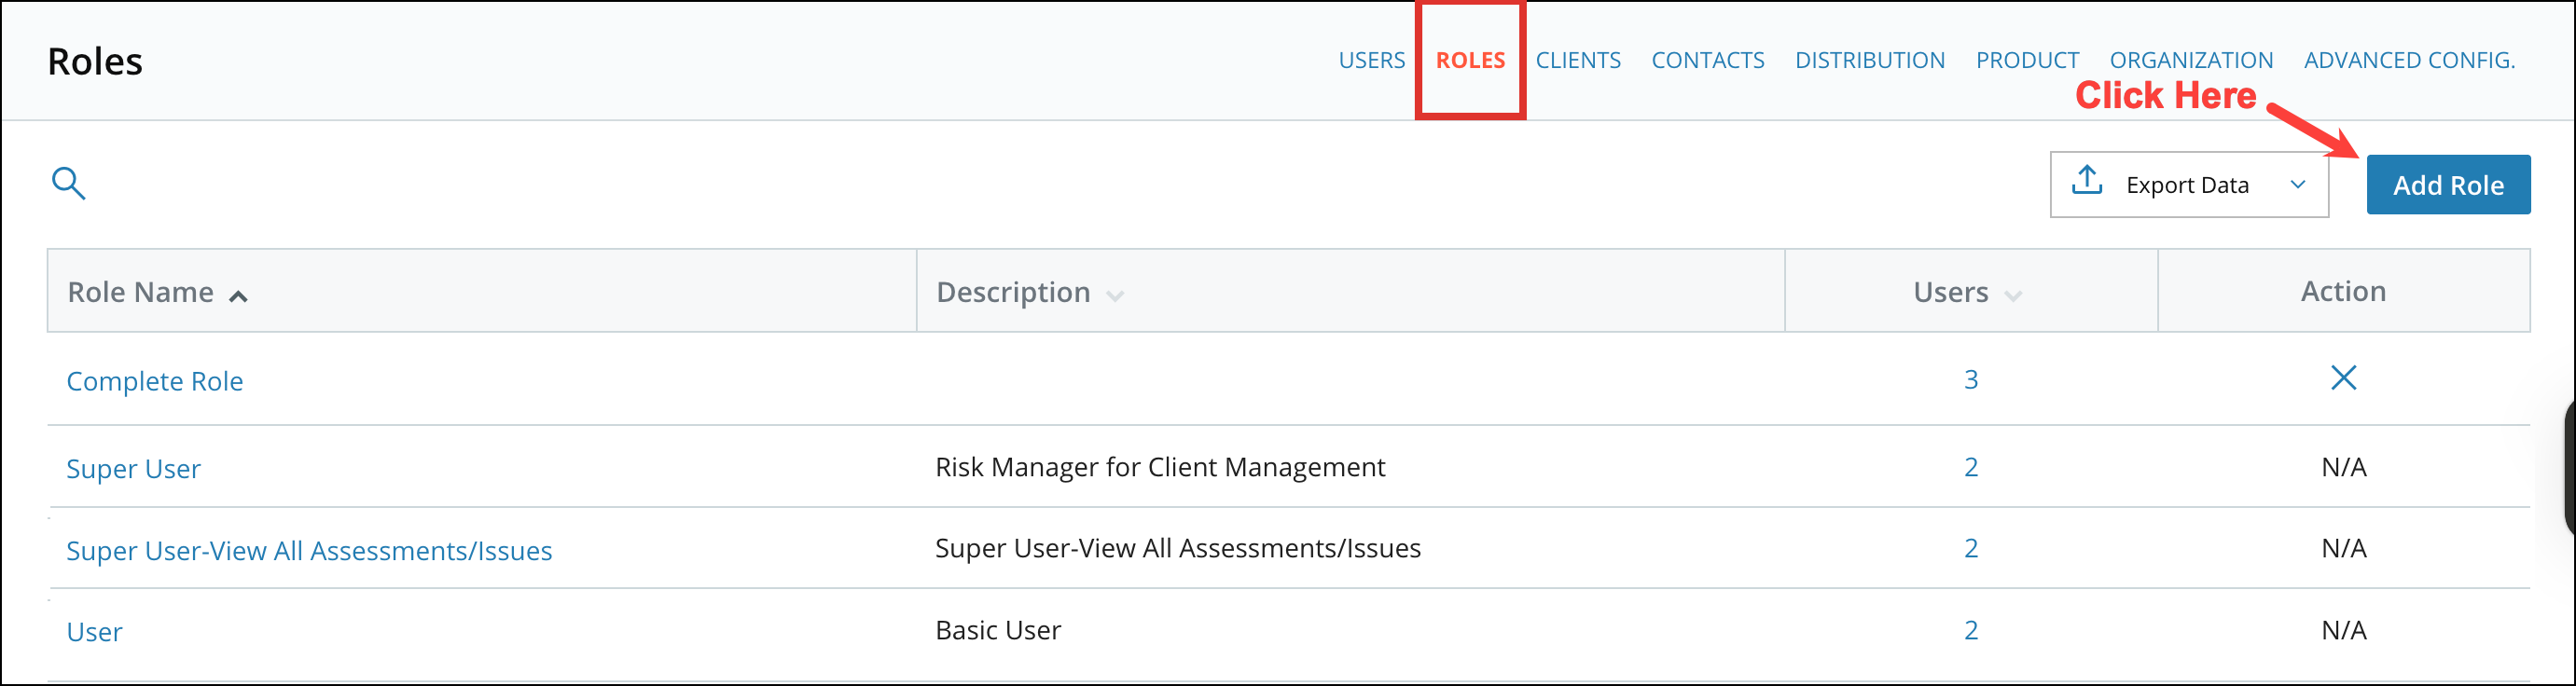Sort the Description column chevron

(1115, 296)
